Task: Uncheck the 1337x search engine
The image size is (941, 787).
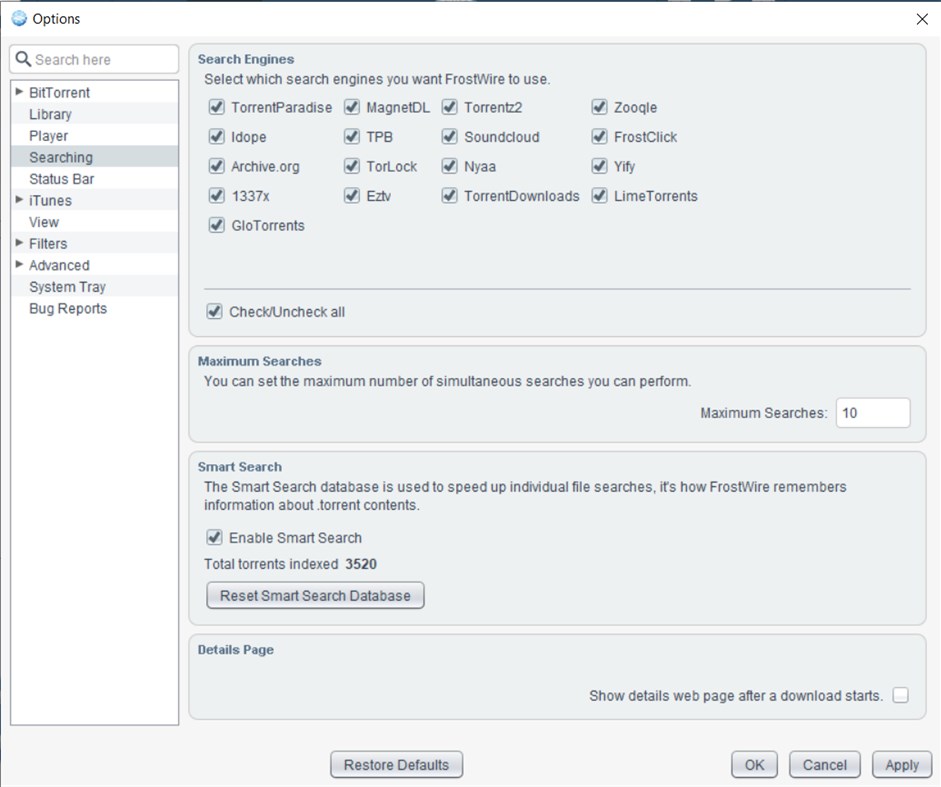Action: 216,196
